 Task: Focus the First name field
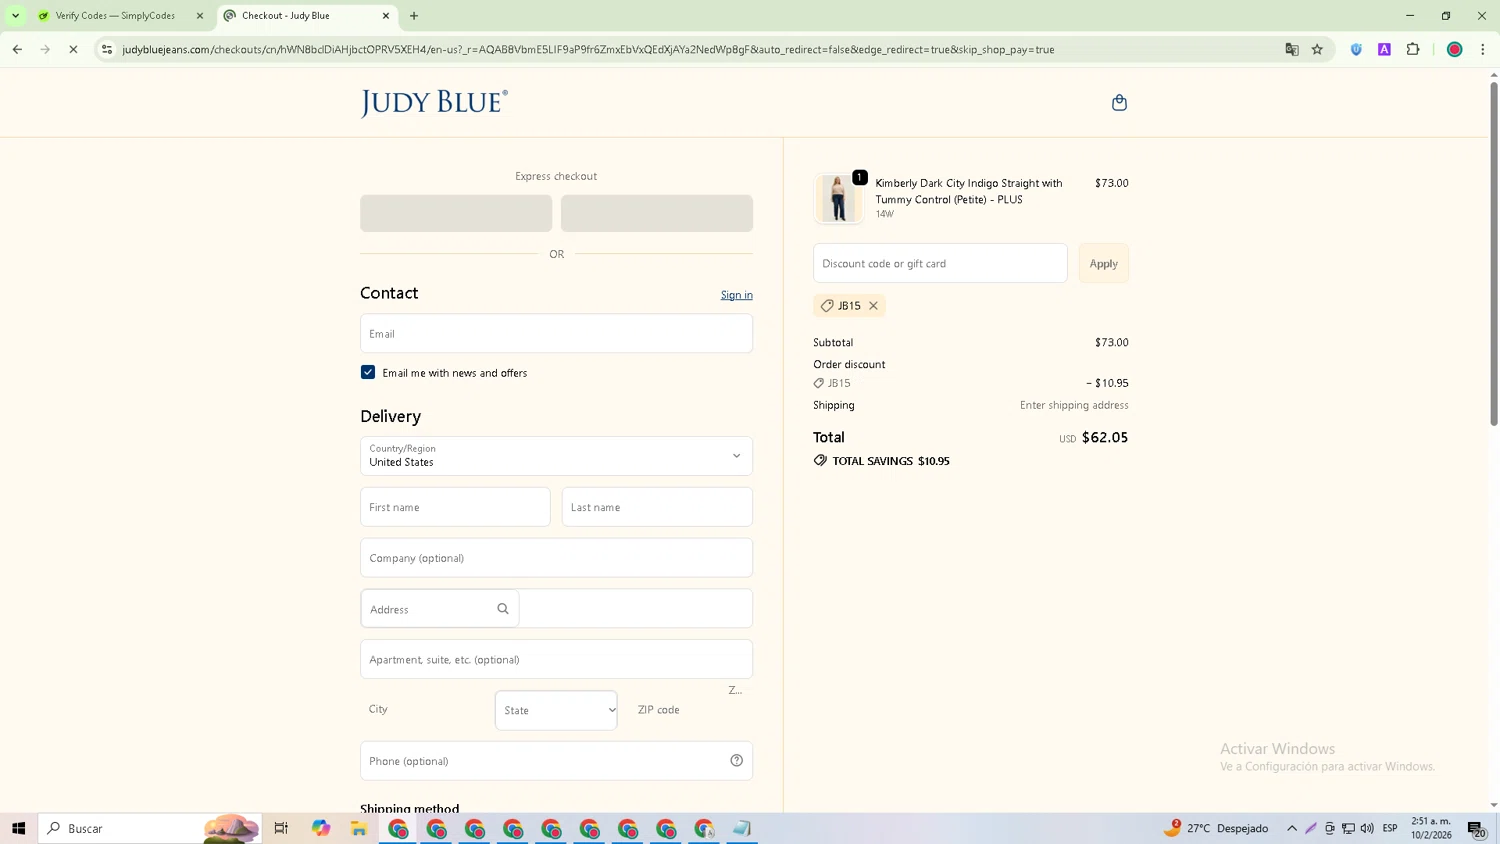pos(455,507)
